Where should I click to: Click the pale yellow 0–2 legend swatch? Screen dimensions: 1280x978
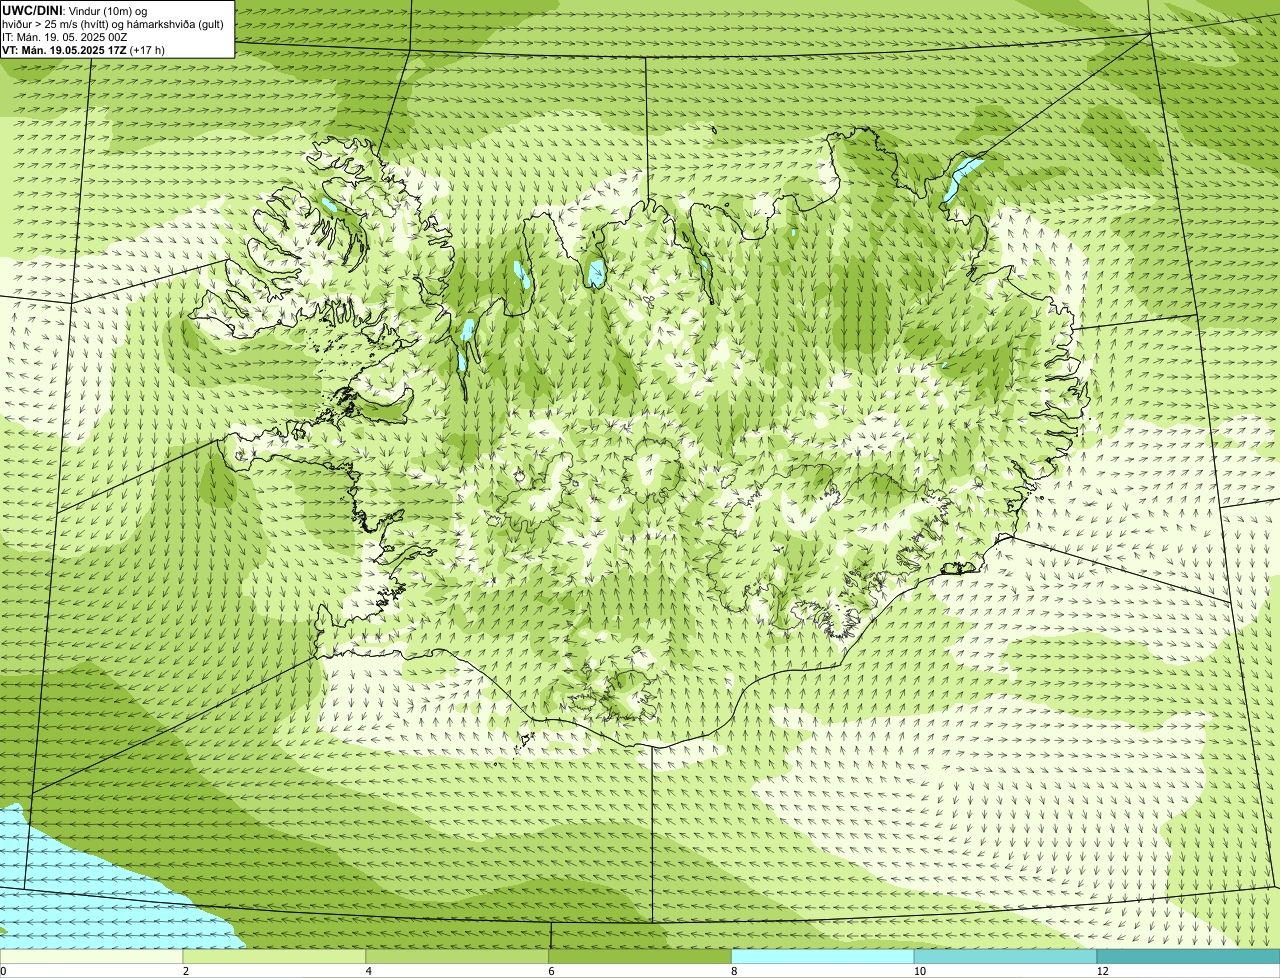(91, 956)
